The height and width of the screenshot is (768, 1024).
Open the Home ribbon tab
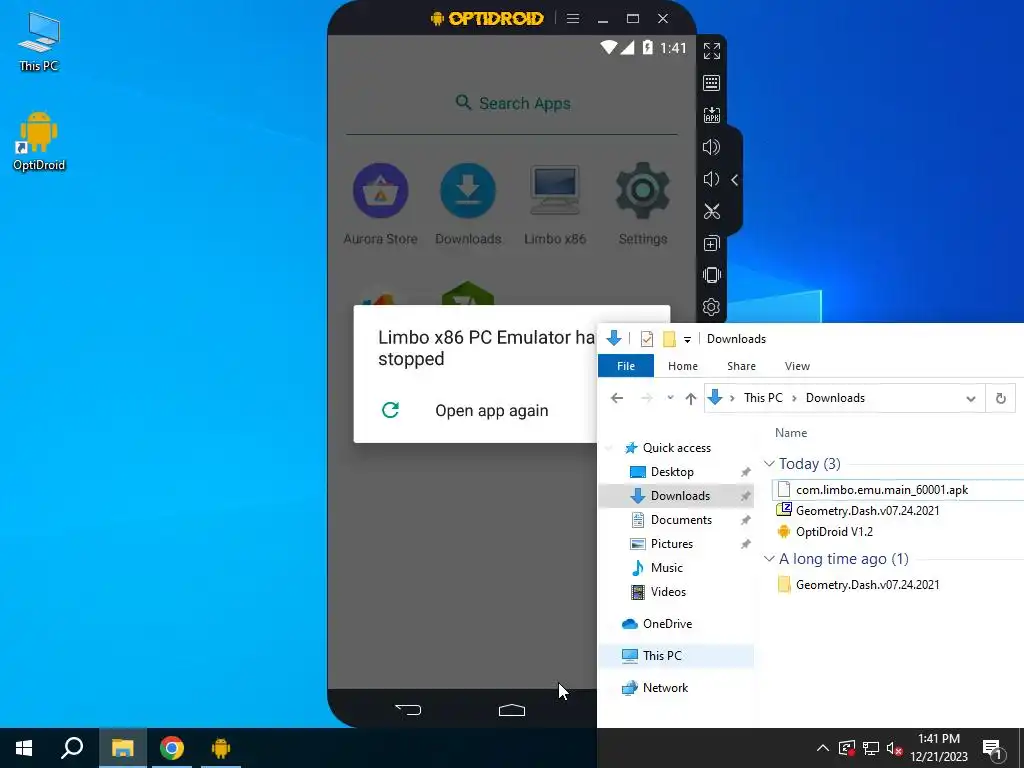(x=682, y=366)
